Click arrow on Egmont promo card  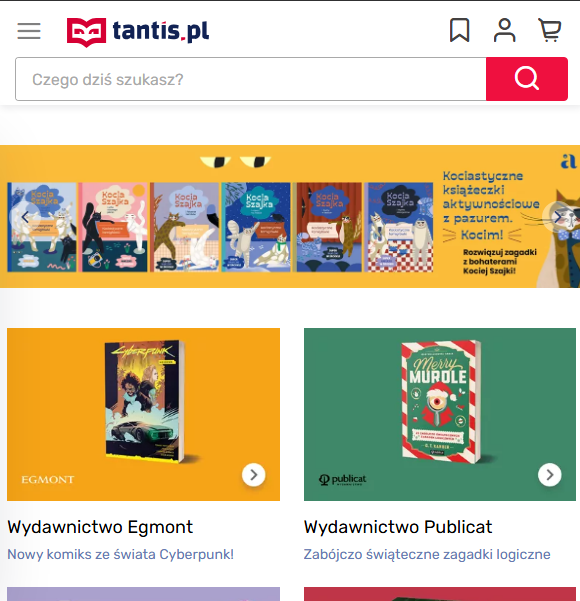(253, 475)
